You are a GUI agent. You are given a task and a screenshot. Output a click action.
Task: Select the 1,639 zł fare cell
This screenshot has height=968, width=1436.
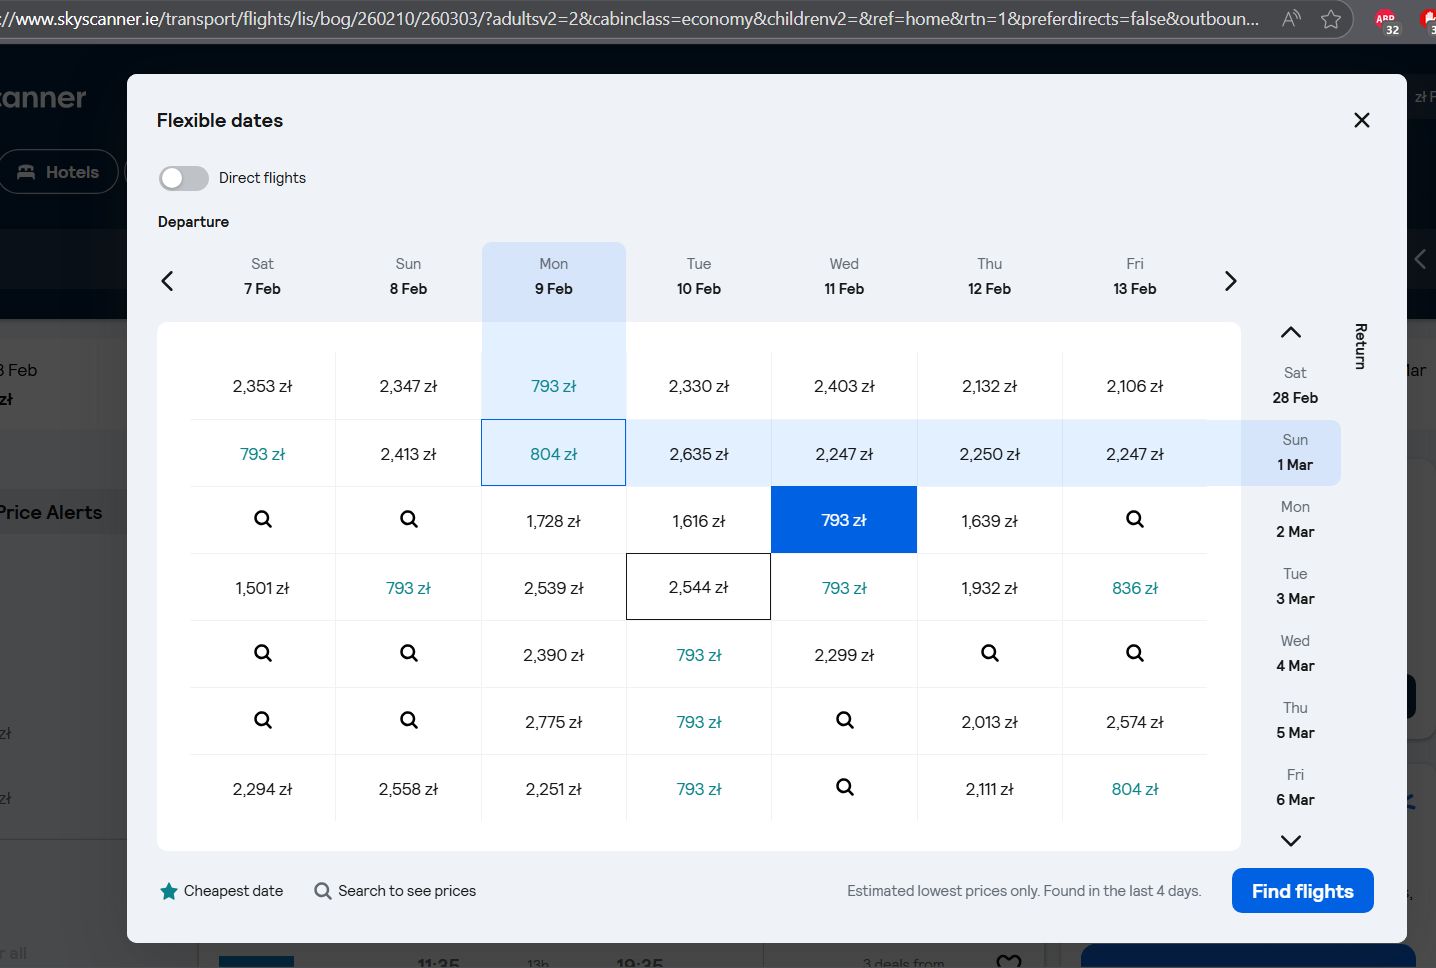click(990, 521)
